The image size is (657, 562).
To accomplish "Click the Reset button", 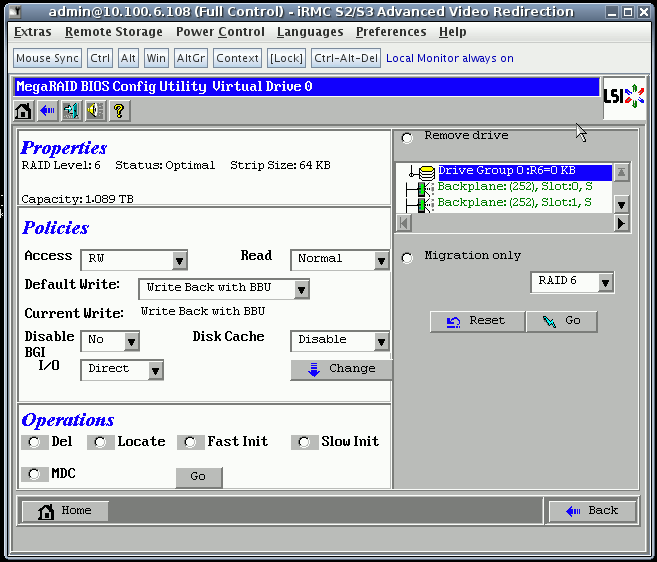I will [x=477, y=321].
